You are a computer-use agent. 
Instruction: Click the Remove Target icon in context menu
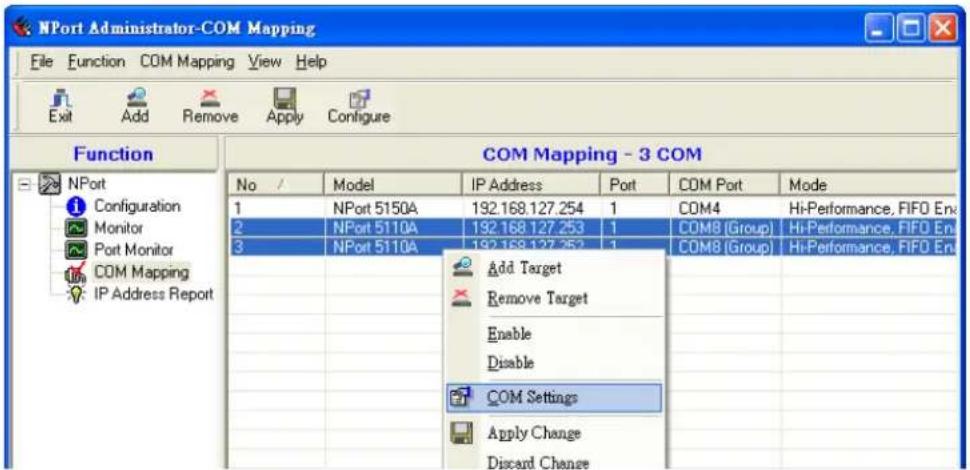(x=460, y=299)
